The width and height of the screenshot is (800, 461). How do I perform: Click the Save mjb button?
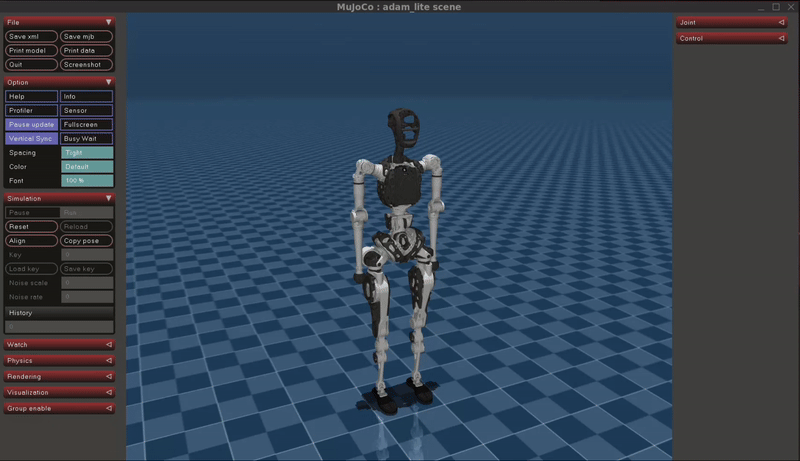click(86, 36)
